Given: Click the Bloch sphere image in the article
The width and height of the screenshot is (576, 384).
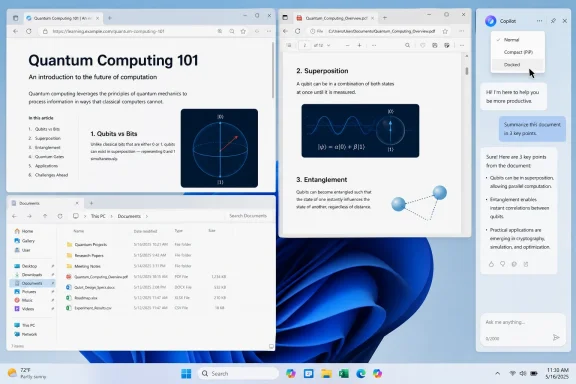Looking at the screenshot, I should (x=219, y=148).
